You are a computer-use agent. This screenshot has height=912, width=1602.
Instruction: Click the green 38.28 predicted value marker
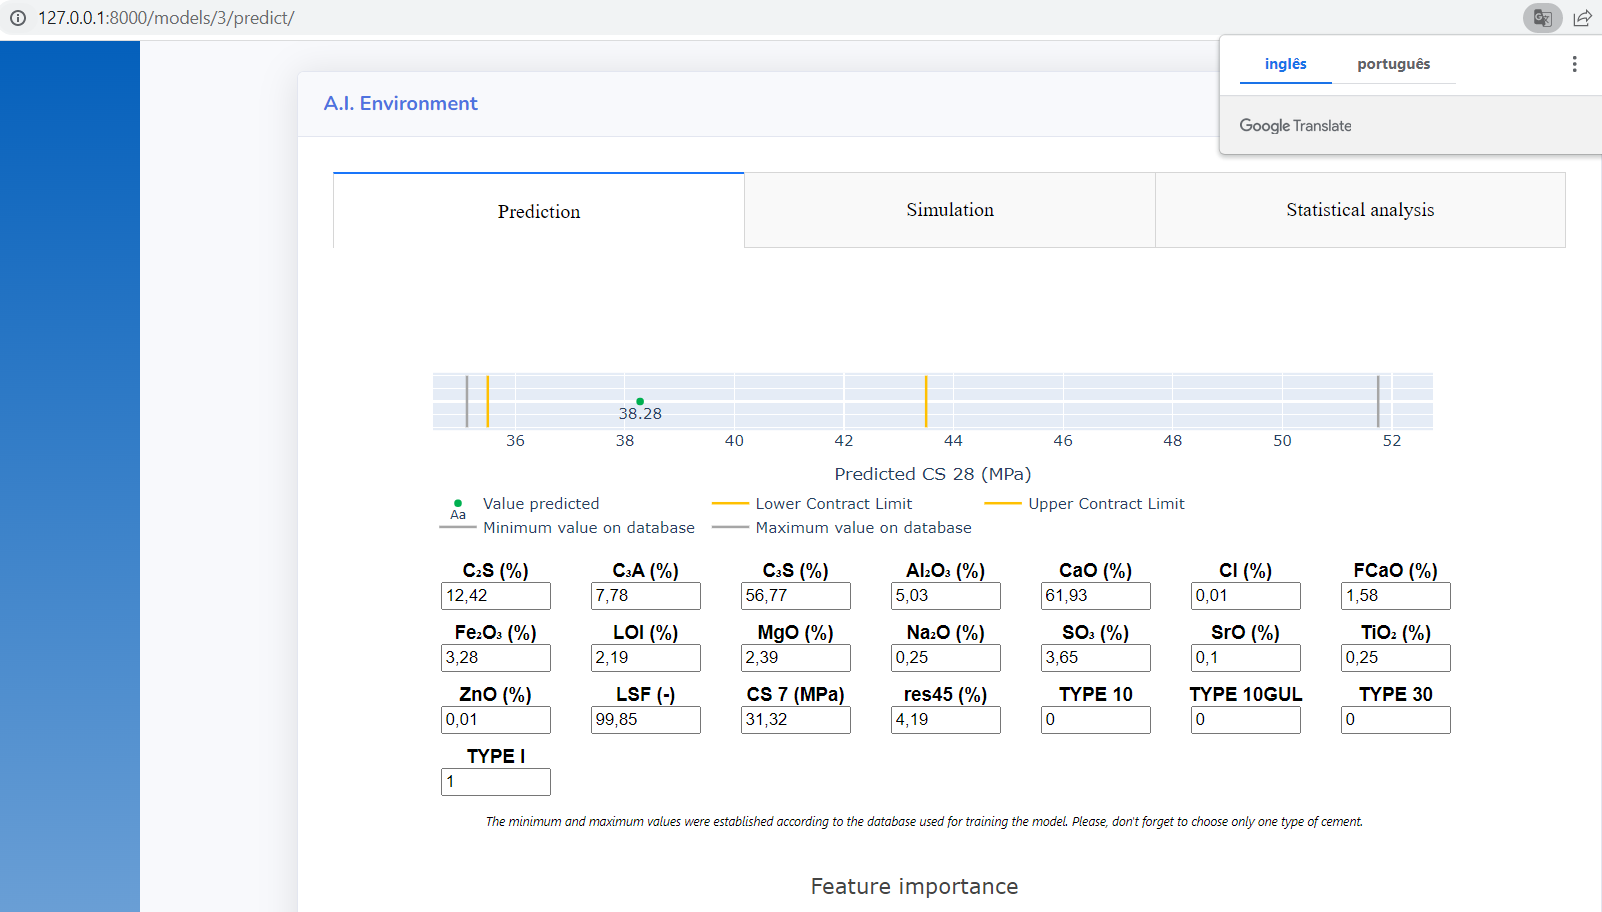coord(640,401)
